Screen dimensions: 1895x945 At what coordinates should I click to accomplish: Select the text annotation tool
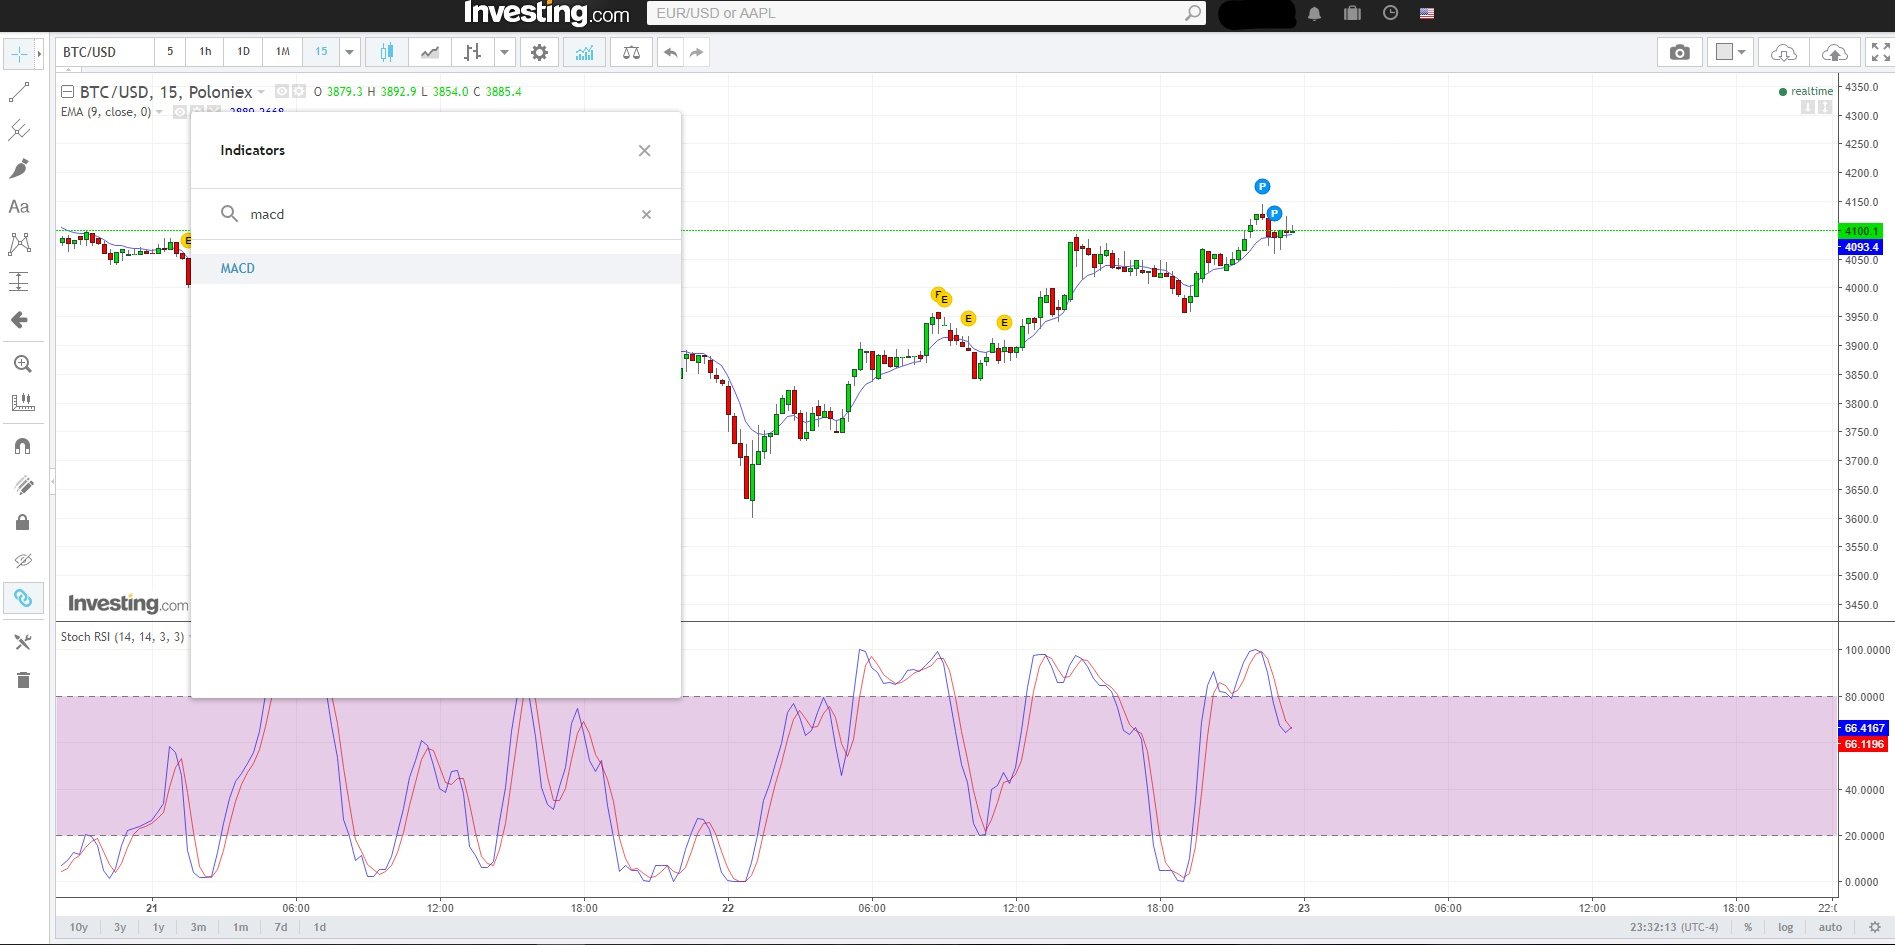pyautogui.click(x=19, y=207)
